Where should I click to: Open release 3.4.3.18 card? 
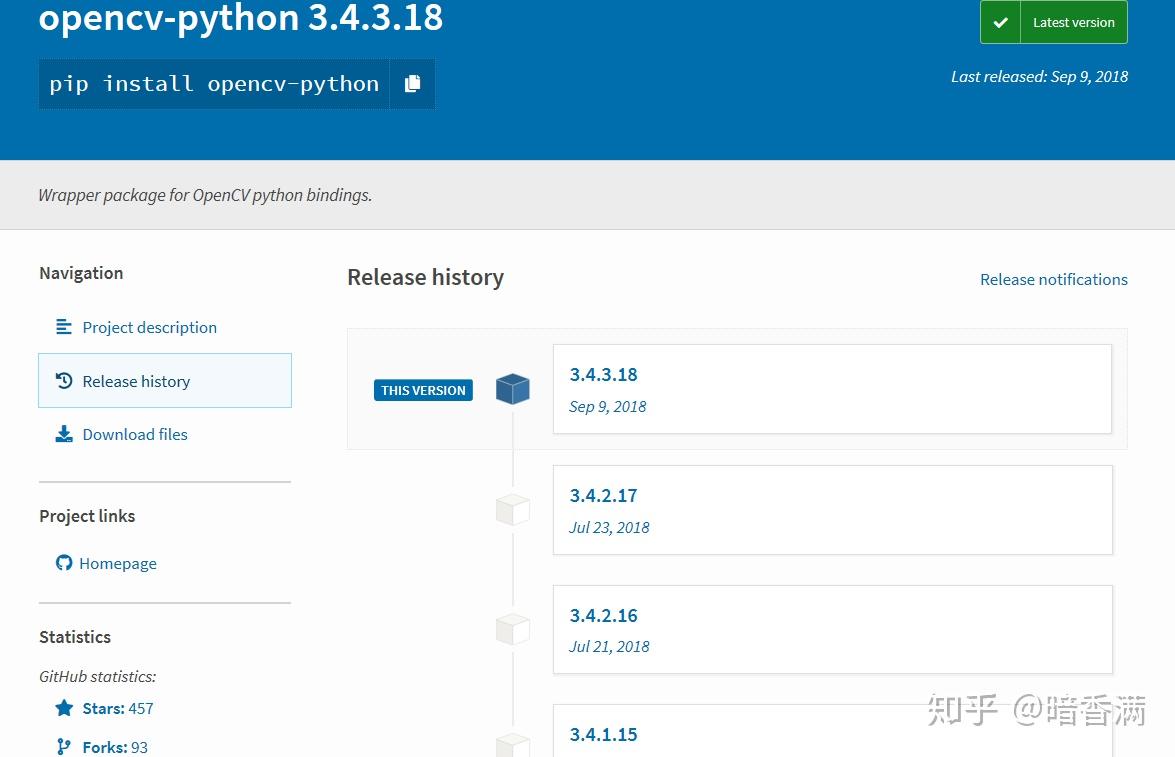click(832, 389)
